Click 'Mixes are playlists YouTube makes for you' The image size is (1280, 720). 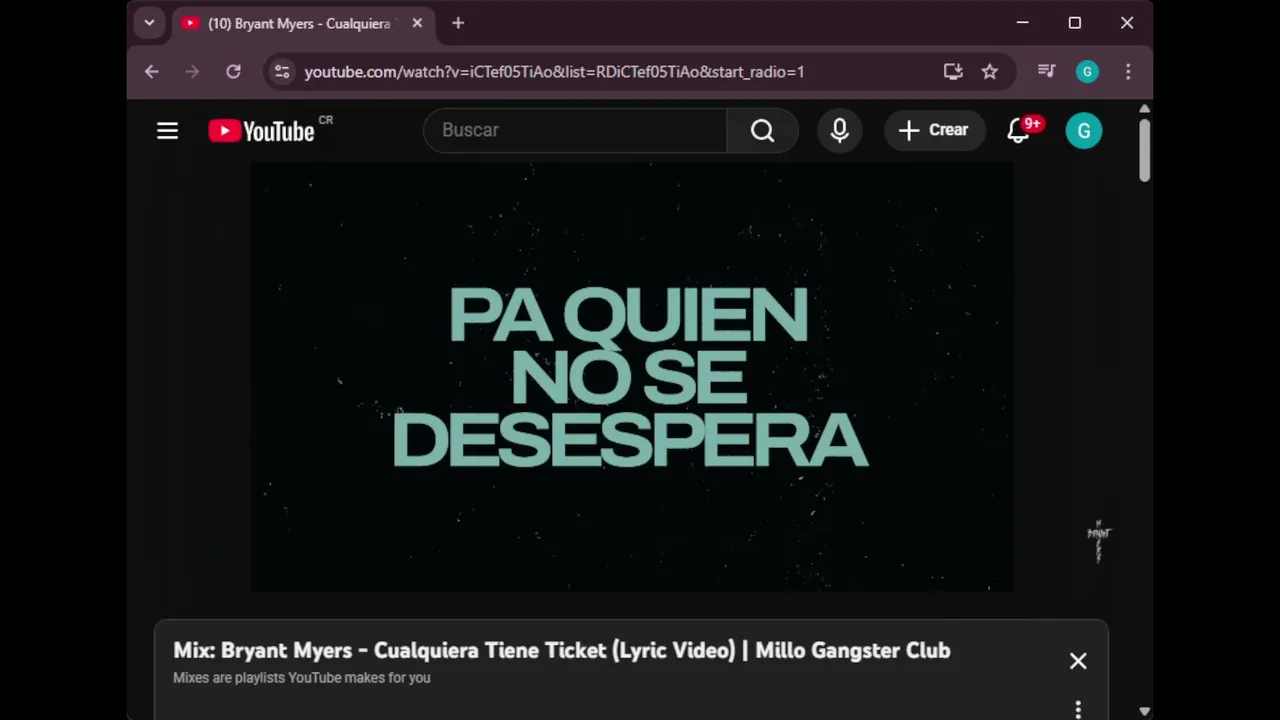coord(302,678)
